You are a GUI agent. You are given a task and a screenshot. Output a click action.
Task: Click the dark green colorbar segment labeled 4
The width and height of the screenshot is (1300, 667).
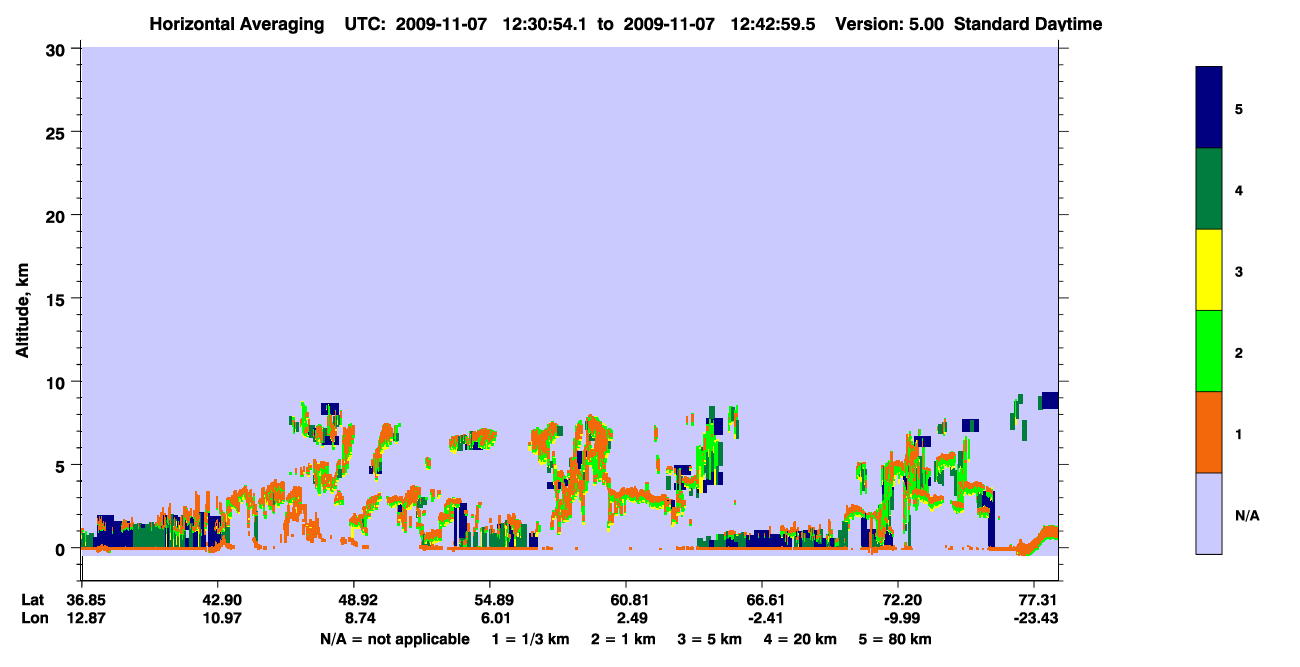[1209, 189]
